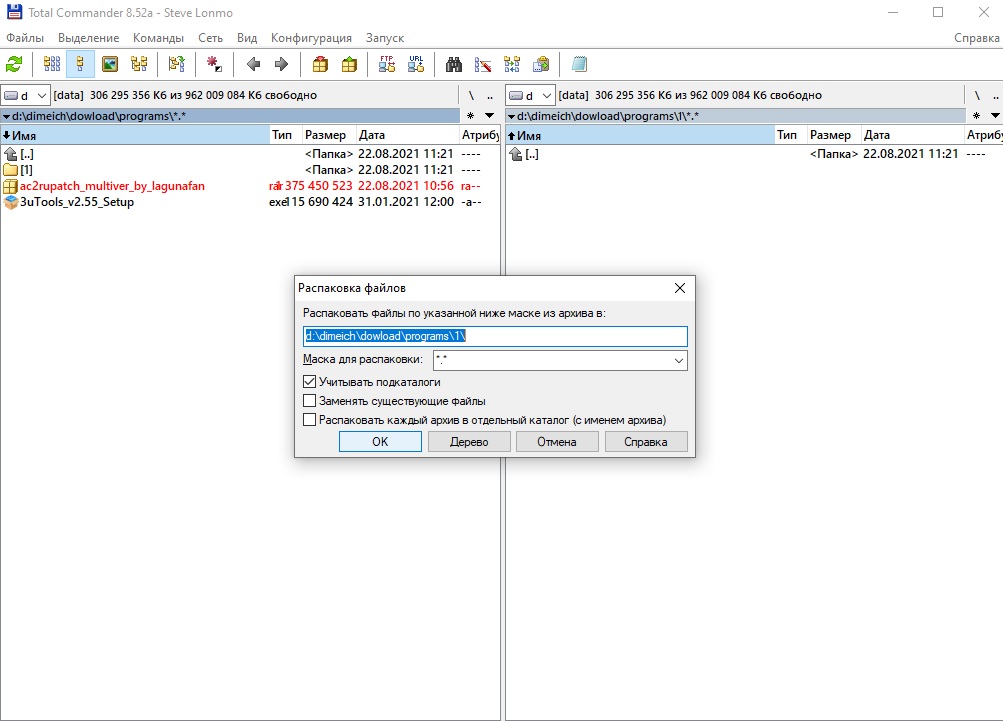Enable 'Распаковать каждый архив в отдельный каталог' checkbox
The width and height of the screenshot is (1003, 721).
coord(310,420)
